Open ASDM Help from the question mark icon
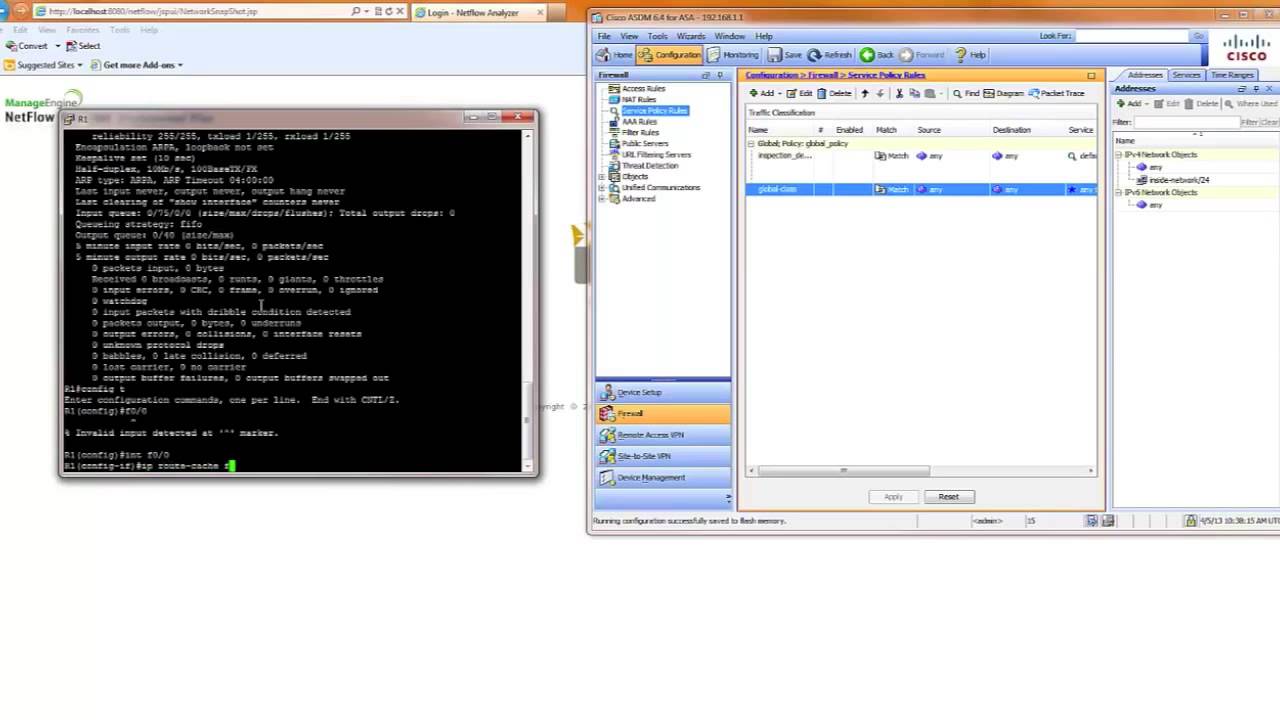 pos(970,55)
